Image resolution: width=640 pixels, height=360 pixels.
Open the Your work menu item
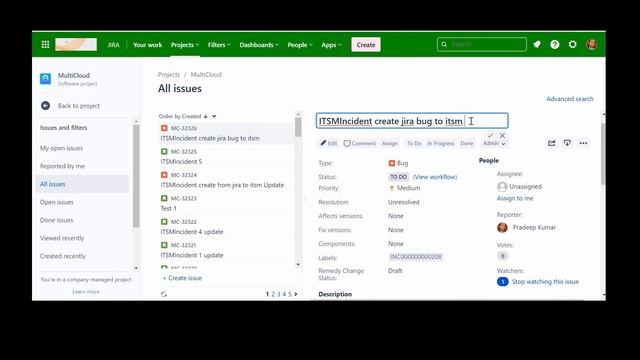[x=147, y=45]
